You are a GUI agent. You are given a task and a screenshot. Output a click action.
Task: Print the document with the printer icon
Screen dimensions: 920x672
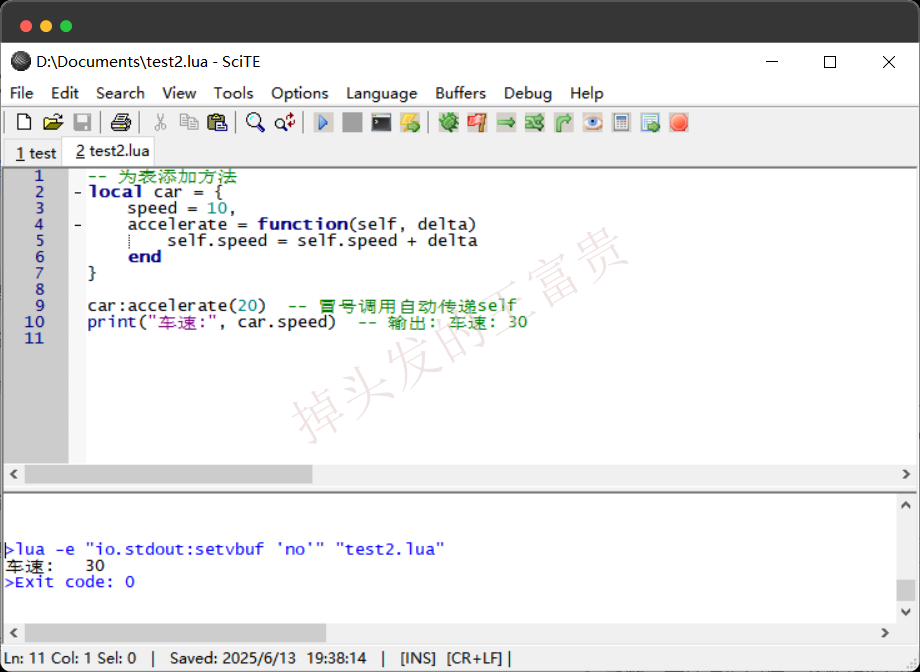[x=121, y=123]
